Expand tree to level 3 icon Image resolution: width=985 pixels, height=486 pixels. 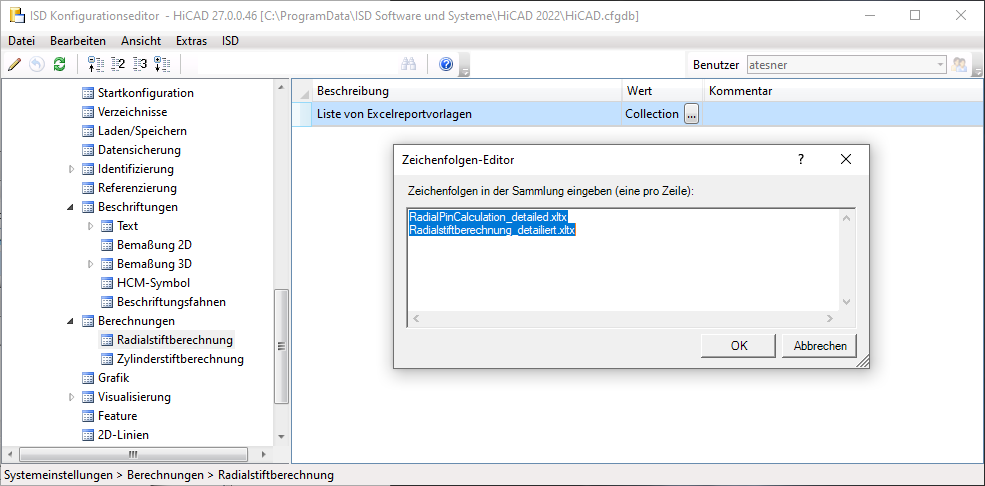click(x=140, y=64)
